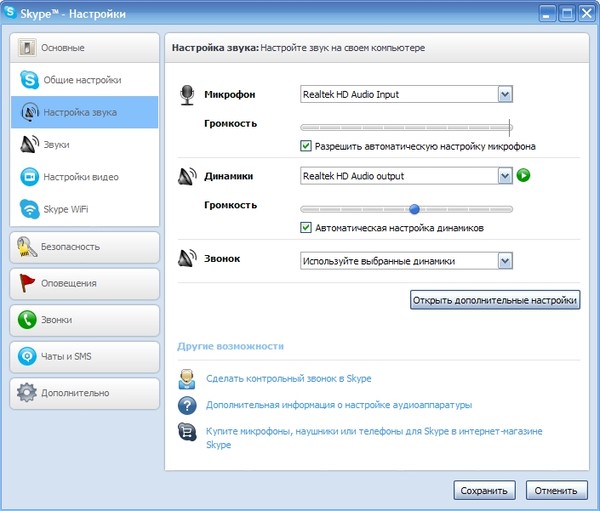Click the gear icon beside Дополнительно
The image size is (600, 511).
[x=27, y=393]
